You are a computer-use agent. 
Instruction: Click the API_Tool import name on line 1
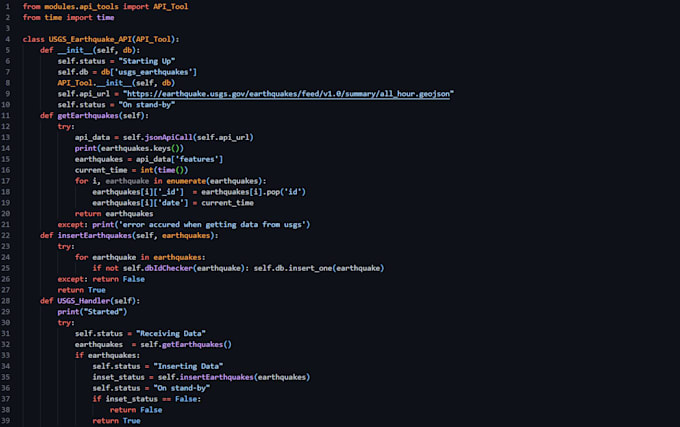(170, 7)
